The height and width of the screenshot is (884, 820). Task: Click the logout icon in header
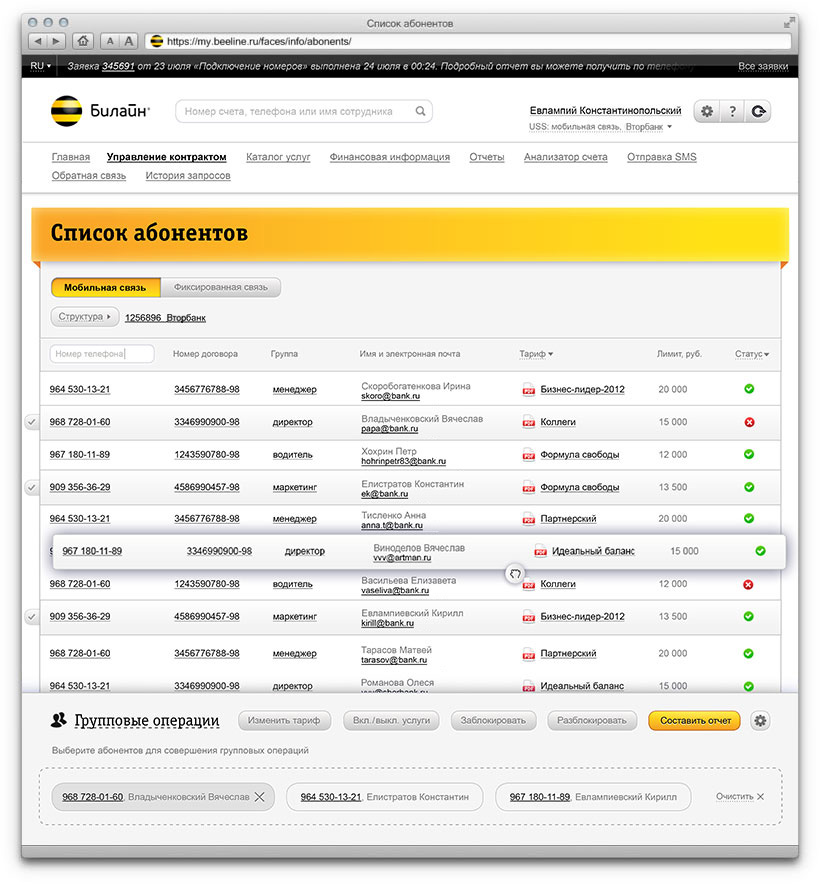(x=759, y=112)
